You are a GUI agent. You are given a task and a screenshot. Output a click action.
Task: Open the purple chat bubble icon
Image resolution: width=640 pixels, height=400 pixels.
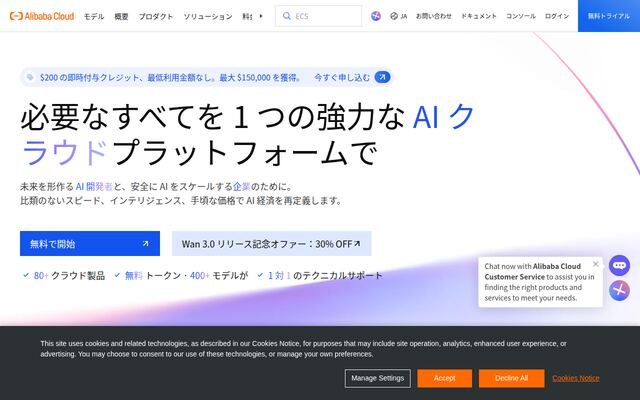point(619,265)
